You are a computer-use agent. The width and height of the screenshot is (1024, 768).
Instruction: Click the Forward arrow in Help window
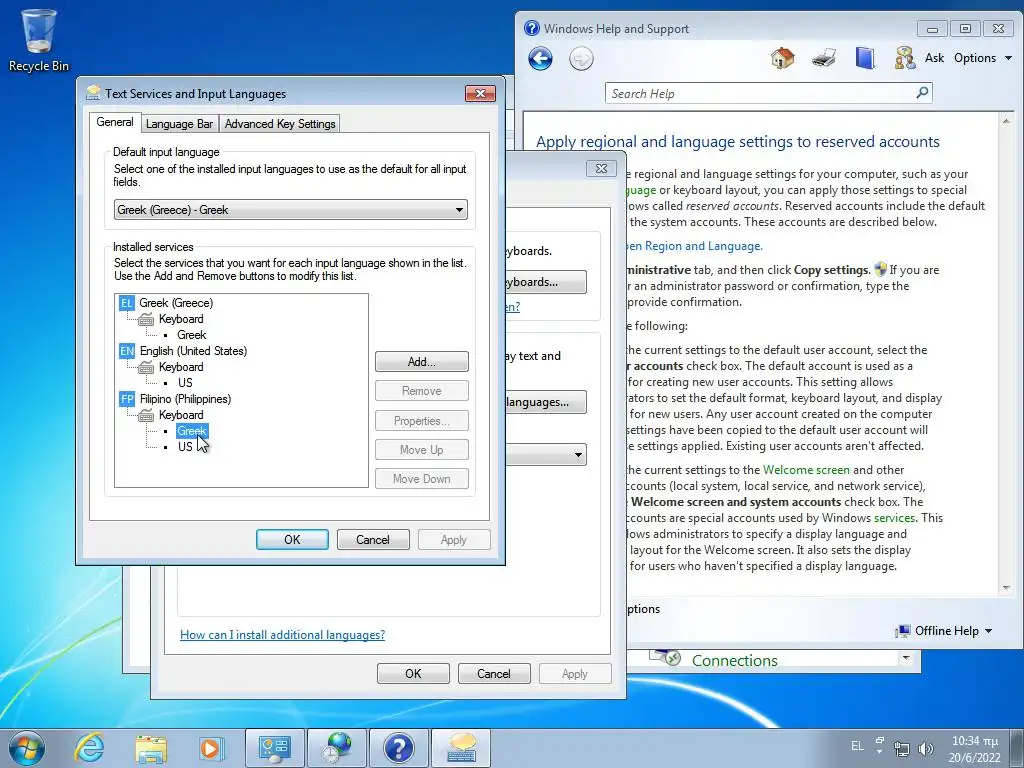[x=581, y=59]
